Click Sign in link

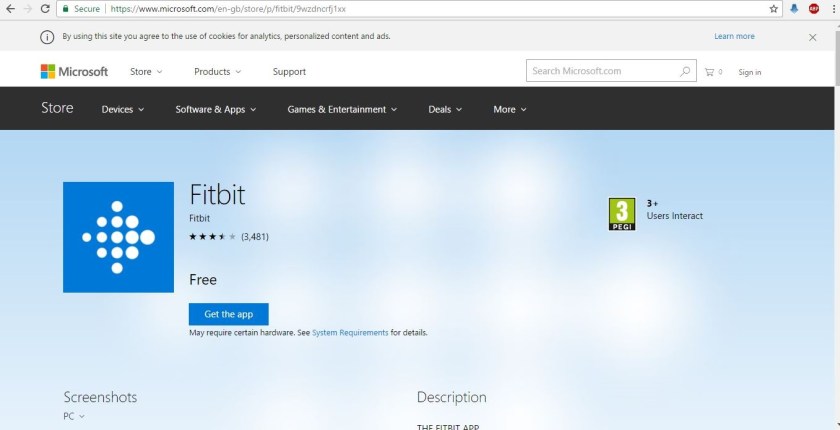click(x=749, y=72)
